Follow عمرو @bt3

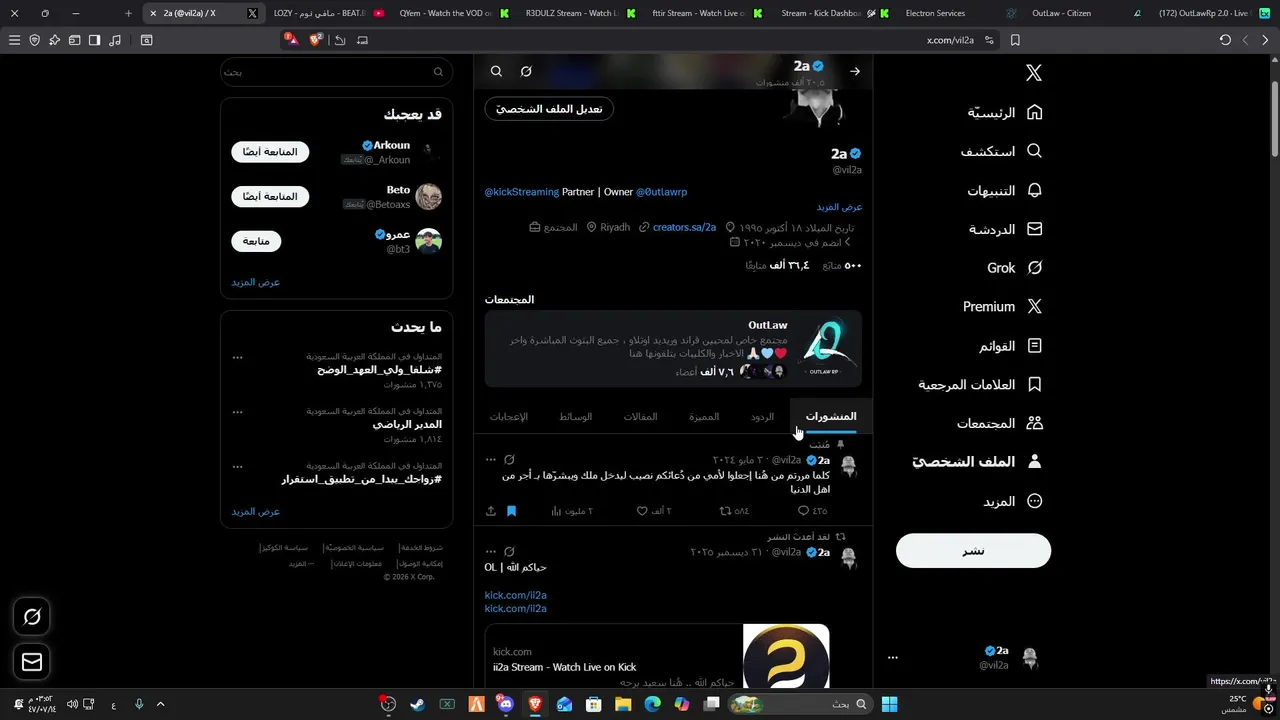256,241
